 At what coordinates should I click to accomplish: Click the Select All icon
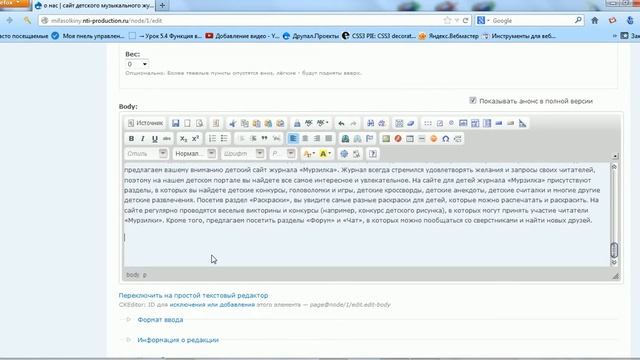click(x=399, y=123)
